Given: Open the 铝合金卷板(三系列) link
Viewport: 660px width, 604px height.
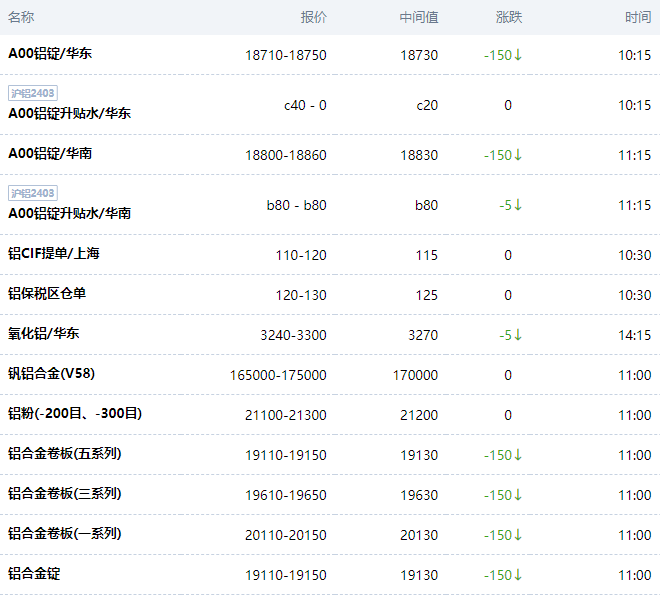Looking at the screenshot, I should coord(65,493).
